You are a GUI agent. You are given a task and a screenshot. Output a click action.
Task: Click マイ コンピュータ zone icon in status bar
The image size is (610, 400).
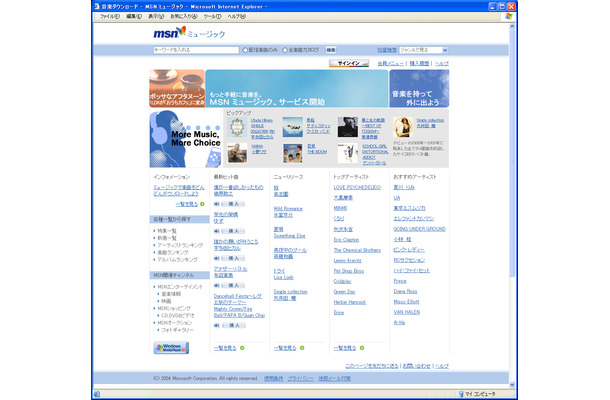coord(461,394)
